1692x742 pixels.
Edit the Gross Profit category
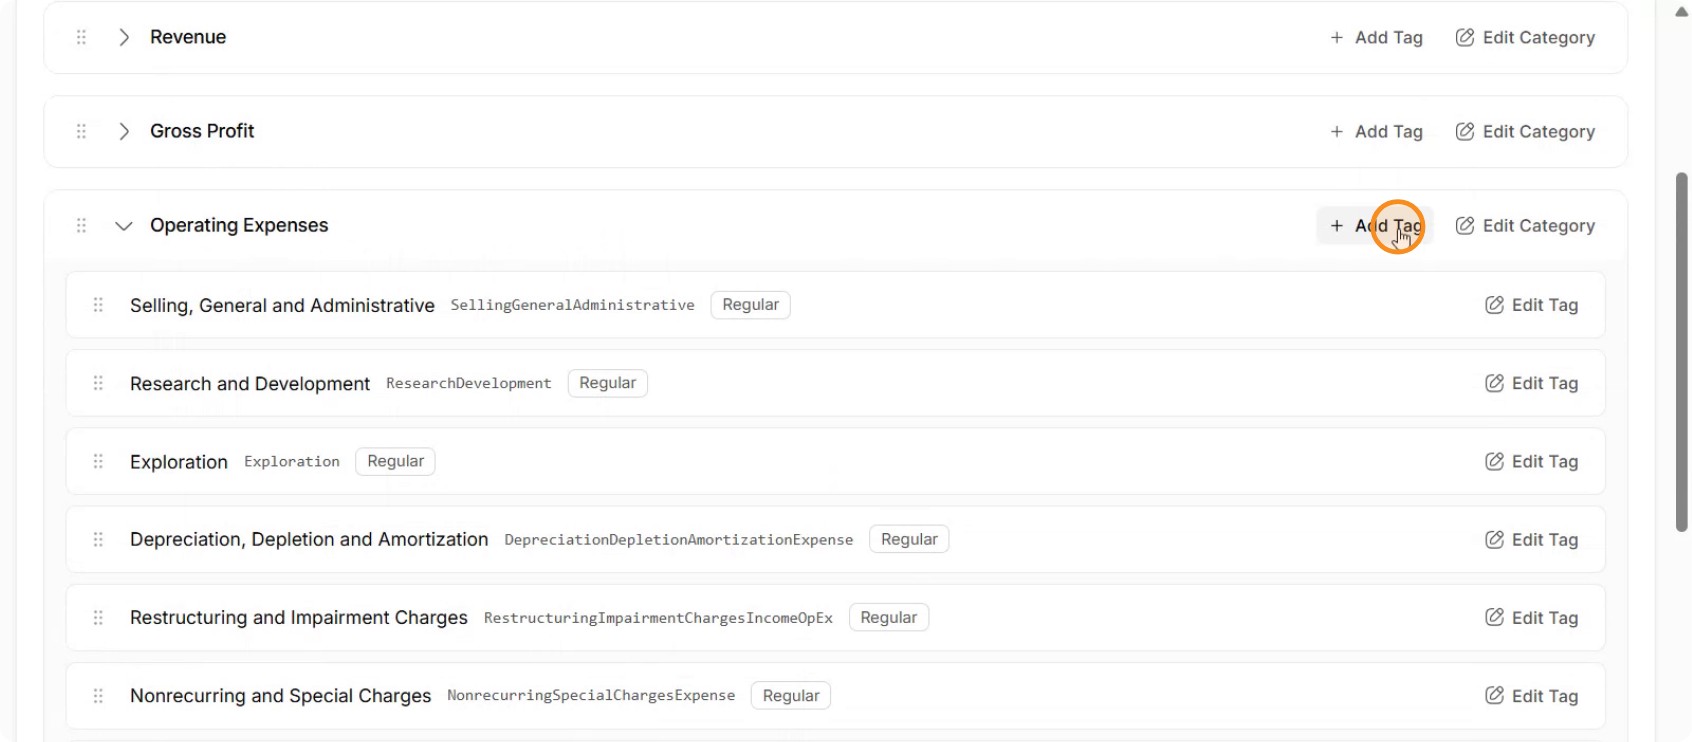1525,131
